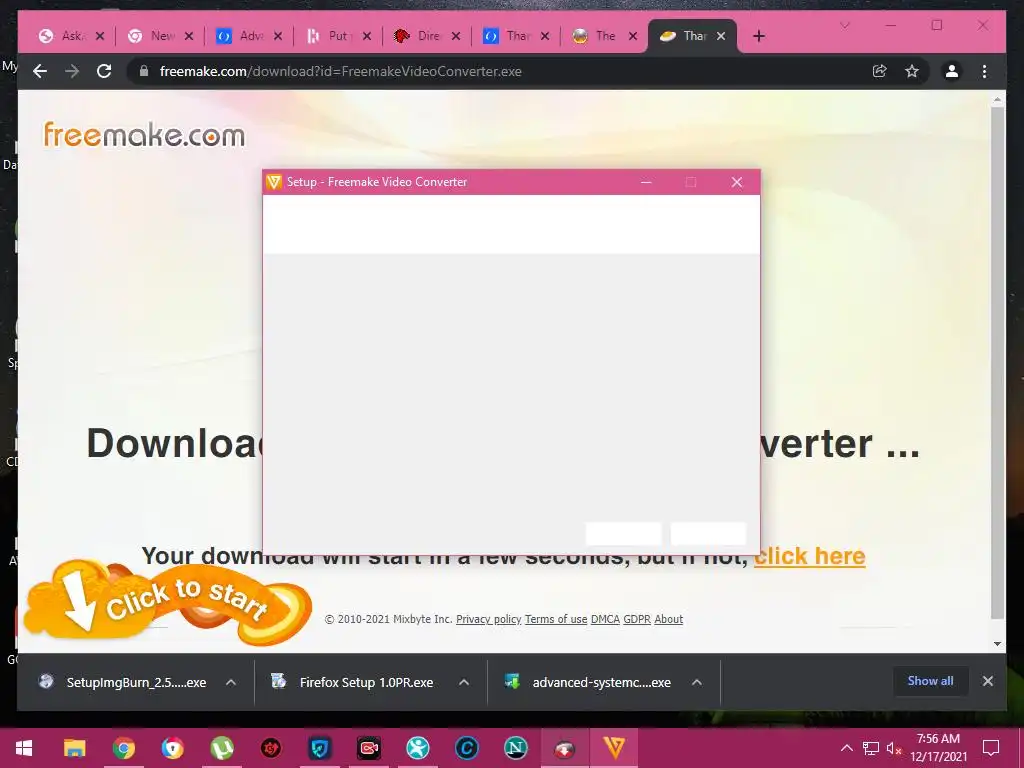Open the DMCA link
This screenshot has width=1024, height=768.
(605, 619)
